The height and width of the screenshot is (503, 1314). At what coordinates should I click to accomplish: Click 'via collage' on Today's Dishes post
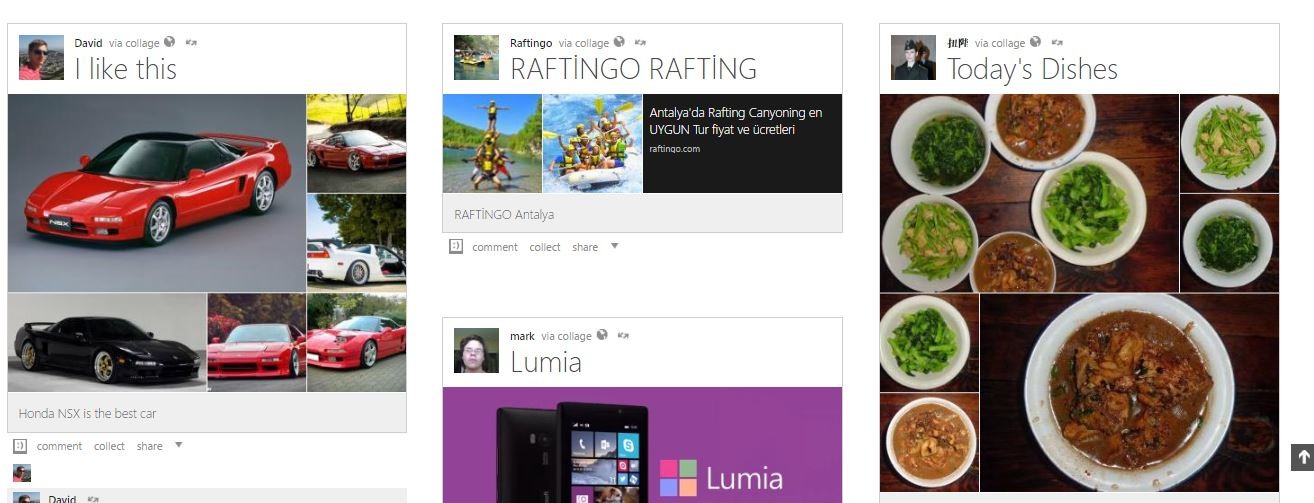pos(1000,43)
